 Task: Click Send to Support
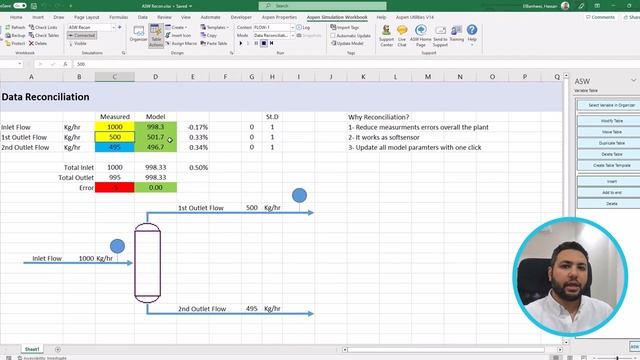pos(440,36)
